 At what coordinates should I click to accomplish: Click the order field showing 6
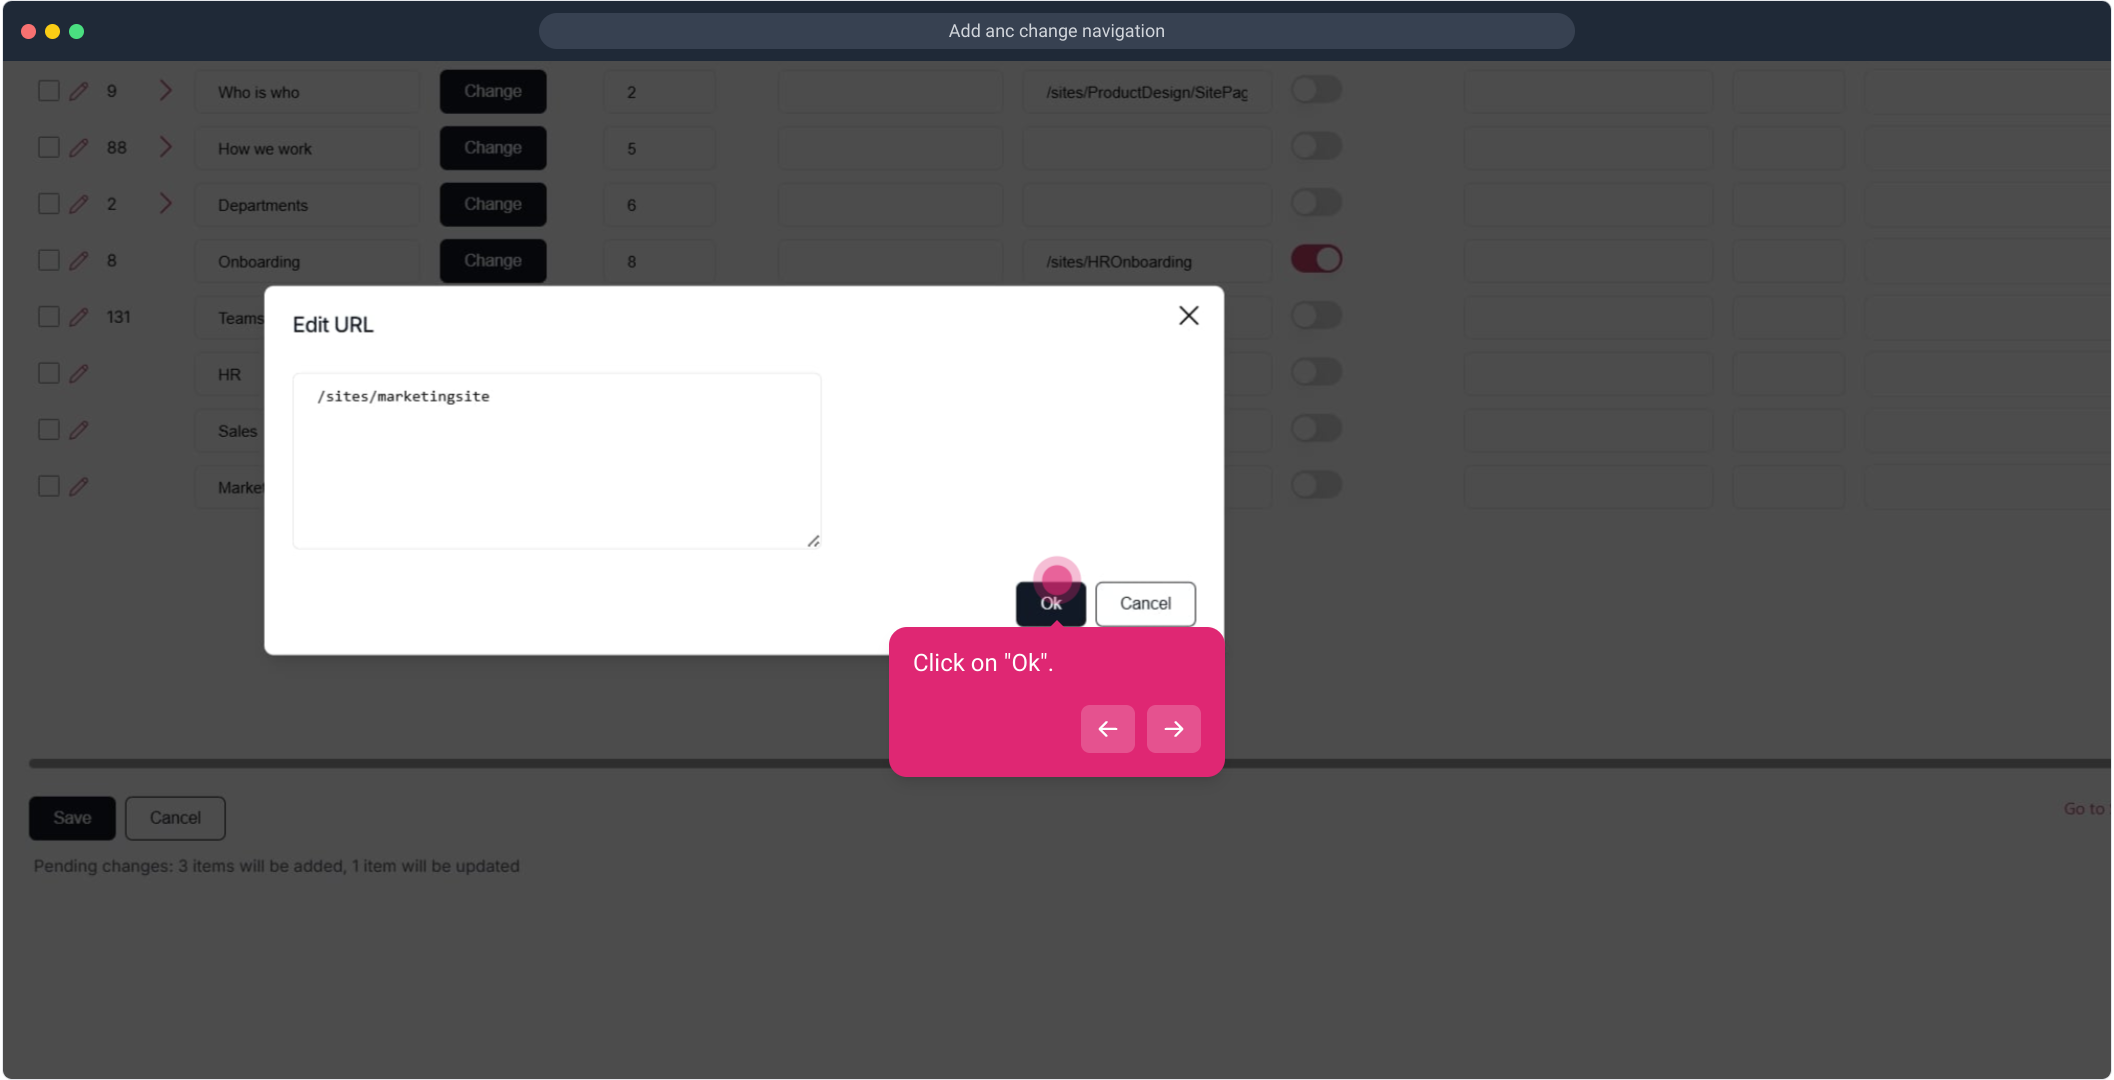[x=659, y=205]
